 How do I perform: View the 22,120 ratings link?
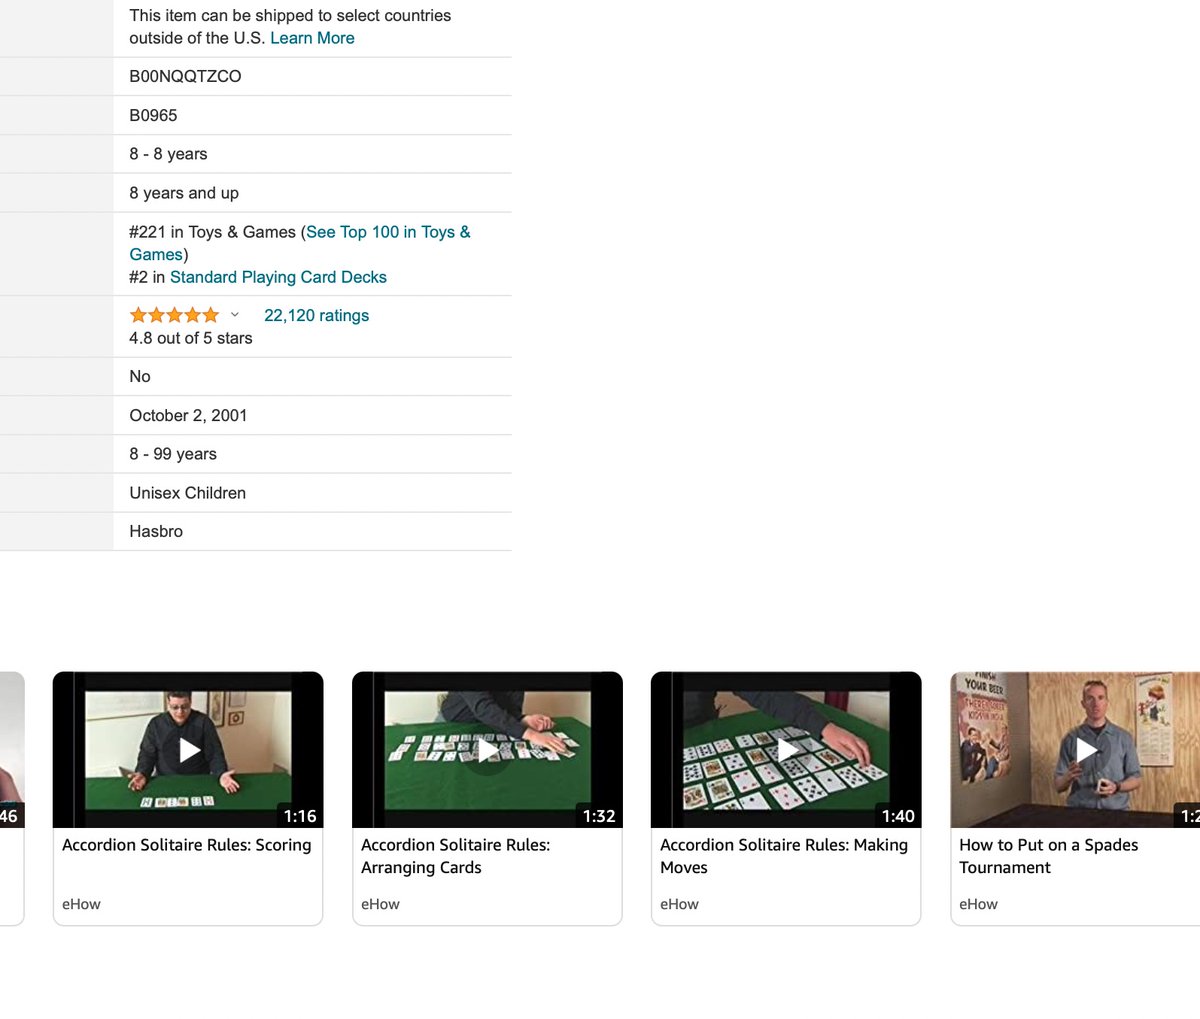[316, 315]
